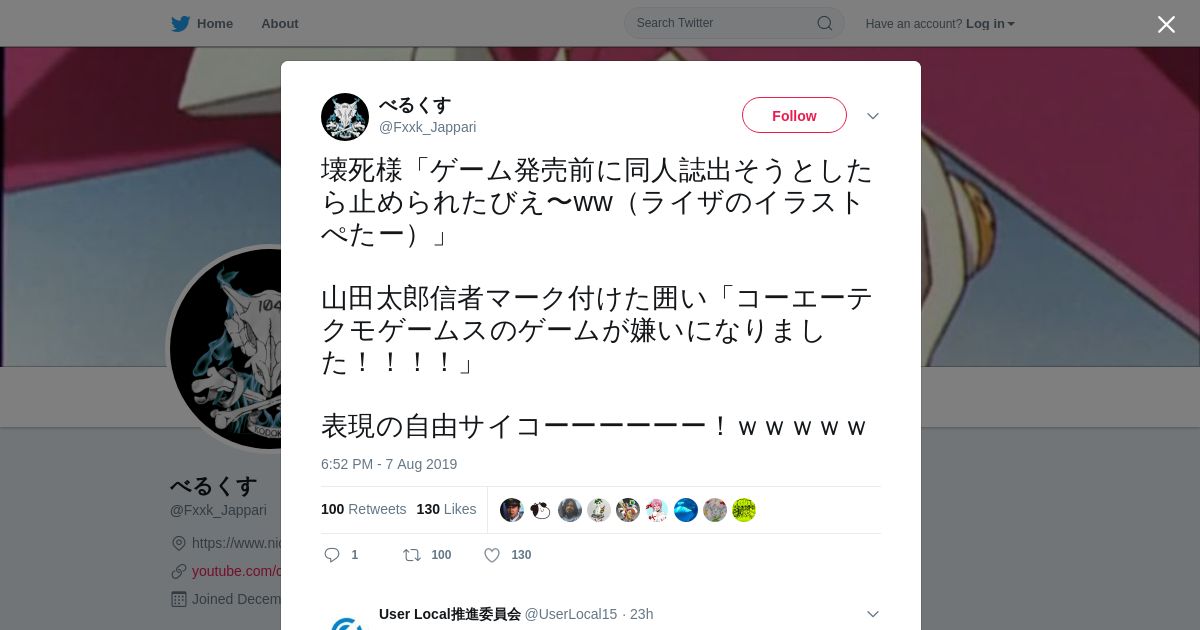The height and width of the screenshot is (630, 1200).
Task: Open べるくす profile avatar in tweet
Action: [x=345, y=117]
